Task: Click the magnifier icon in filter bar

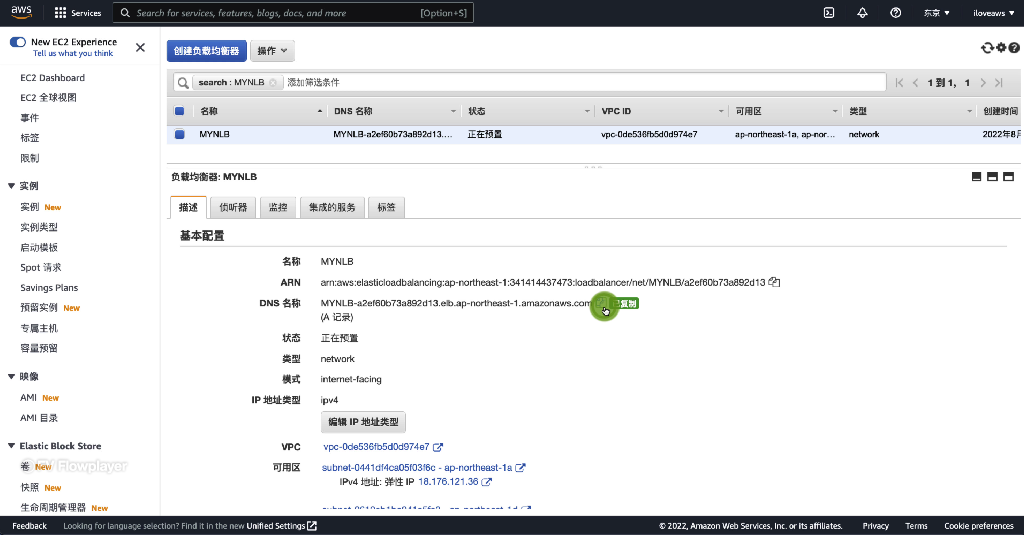Action: pos(184,82)
